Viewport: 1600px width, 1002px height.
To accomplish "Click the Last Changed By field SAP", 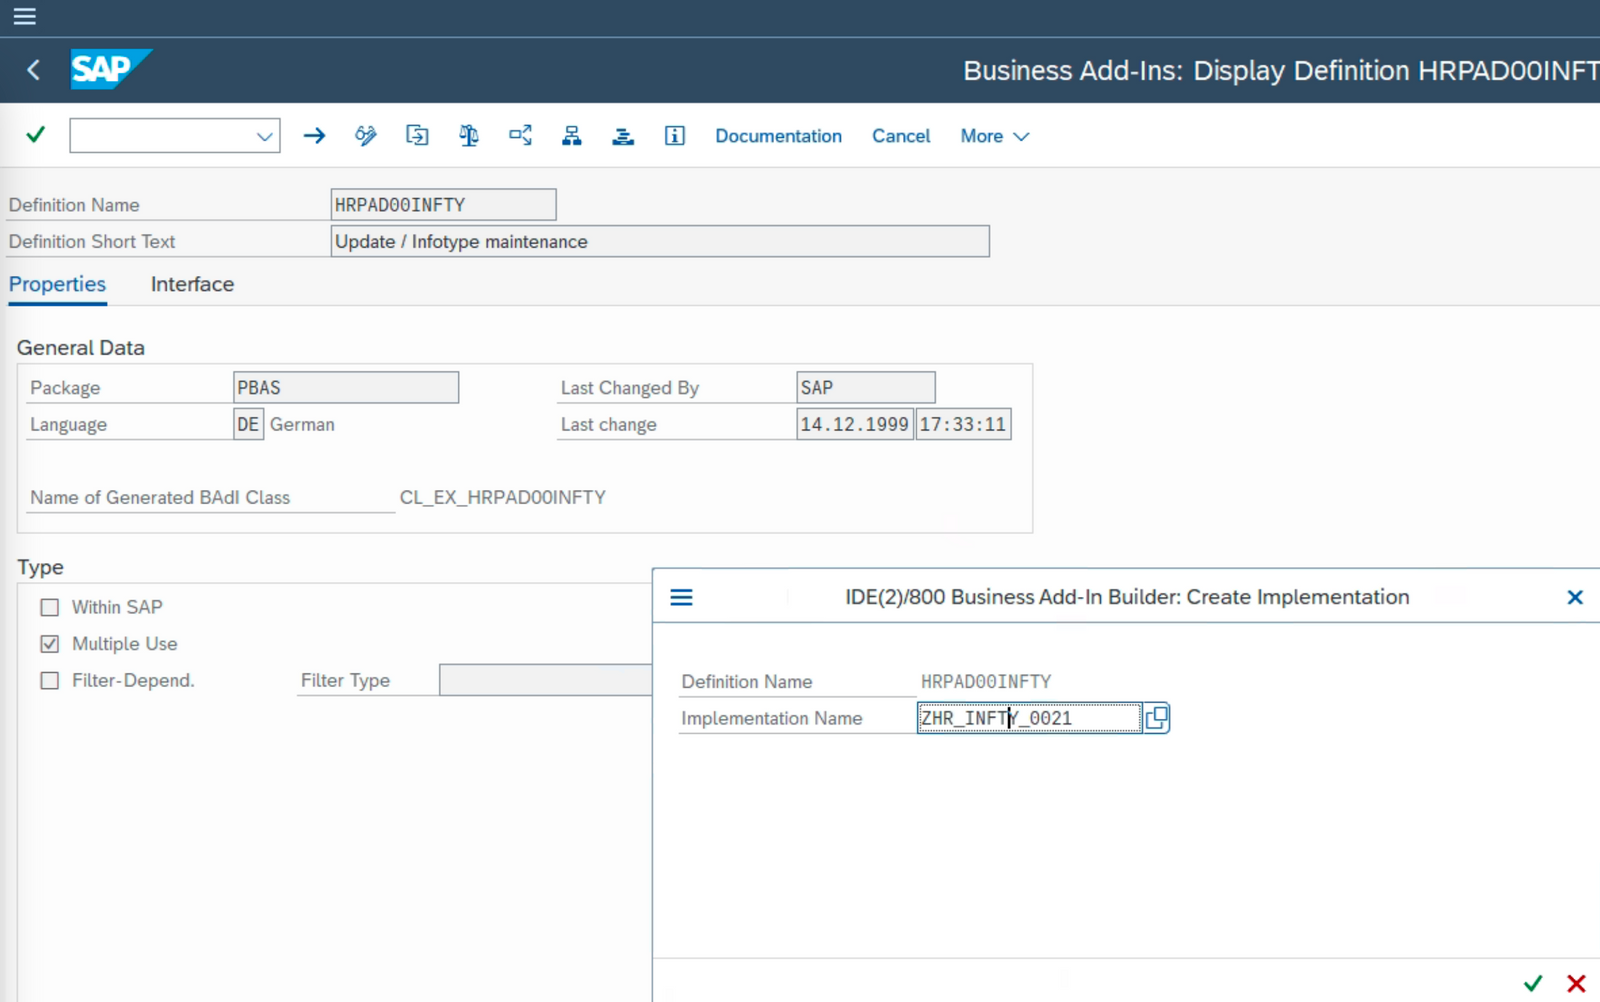I will pyautogui.click(x=866, y=388).
